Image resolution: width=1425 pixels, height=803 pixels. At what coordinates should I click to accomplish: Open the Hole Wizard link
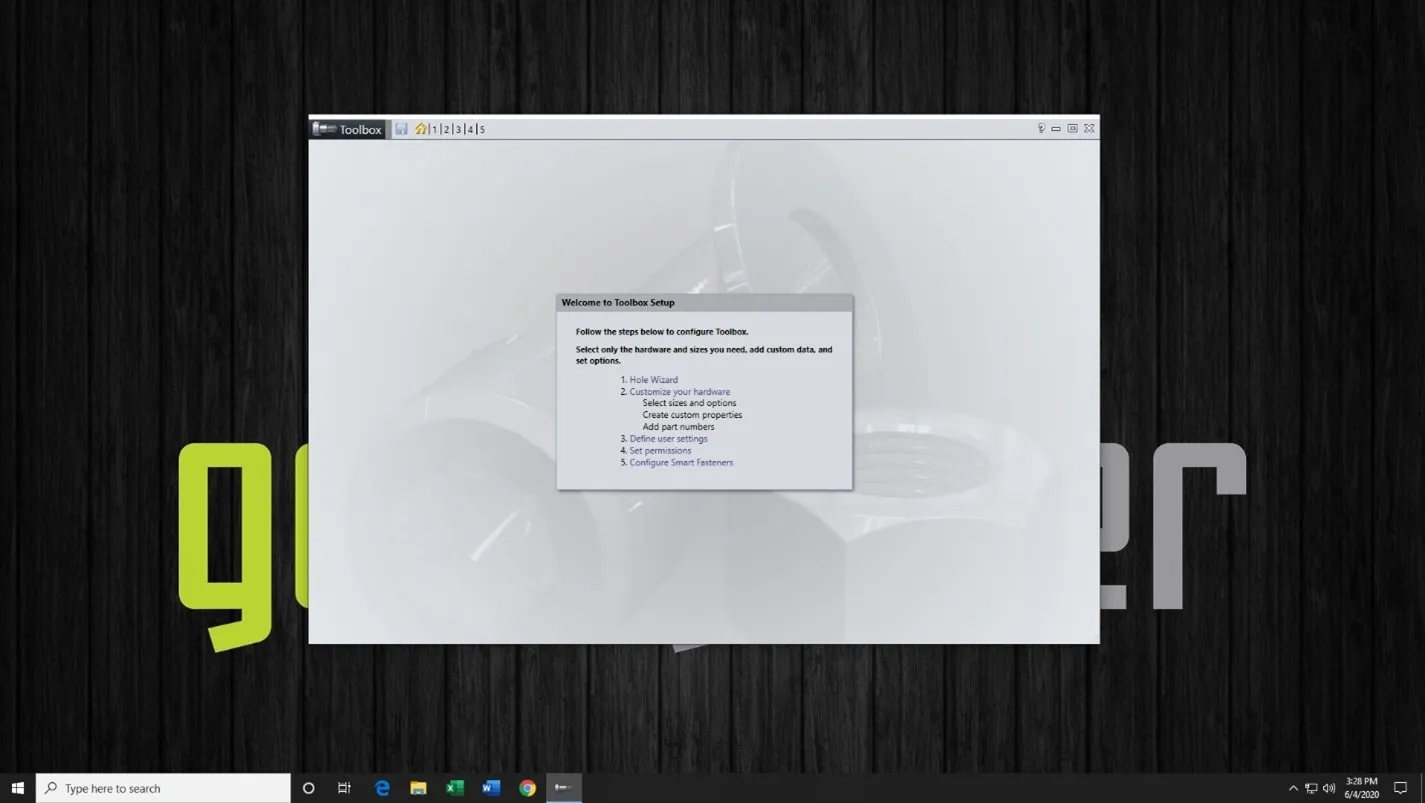(654, 380)
